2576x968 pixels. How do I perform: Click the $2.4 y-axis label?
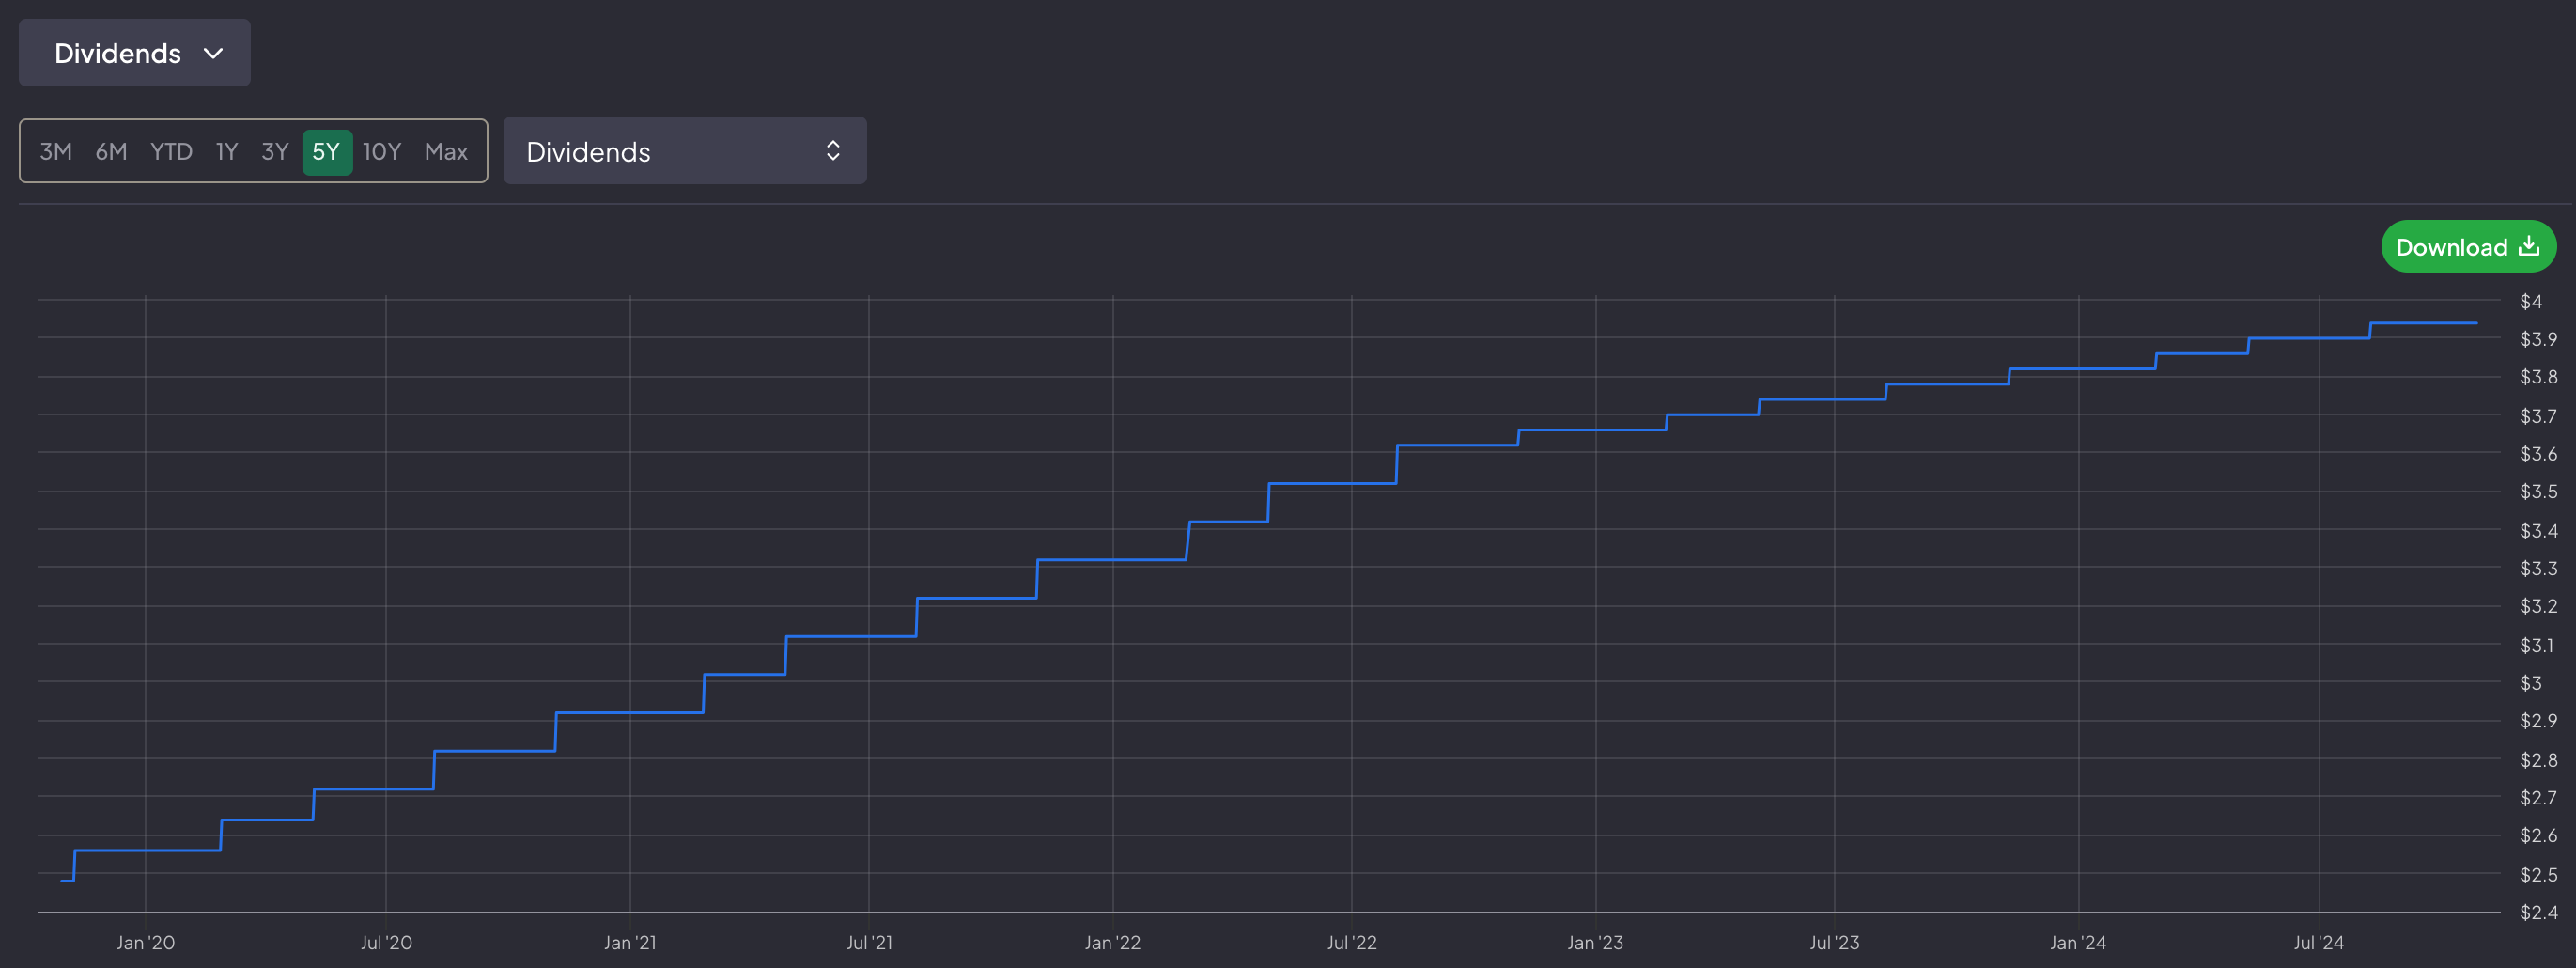tap(2538, 913)
